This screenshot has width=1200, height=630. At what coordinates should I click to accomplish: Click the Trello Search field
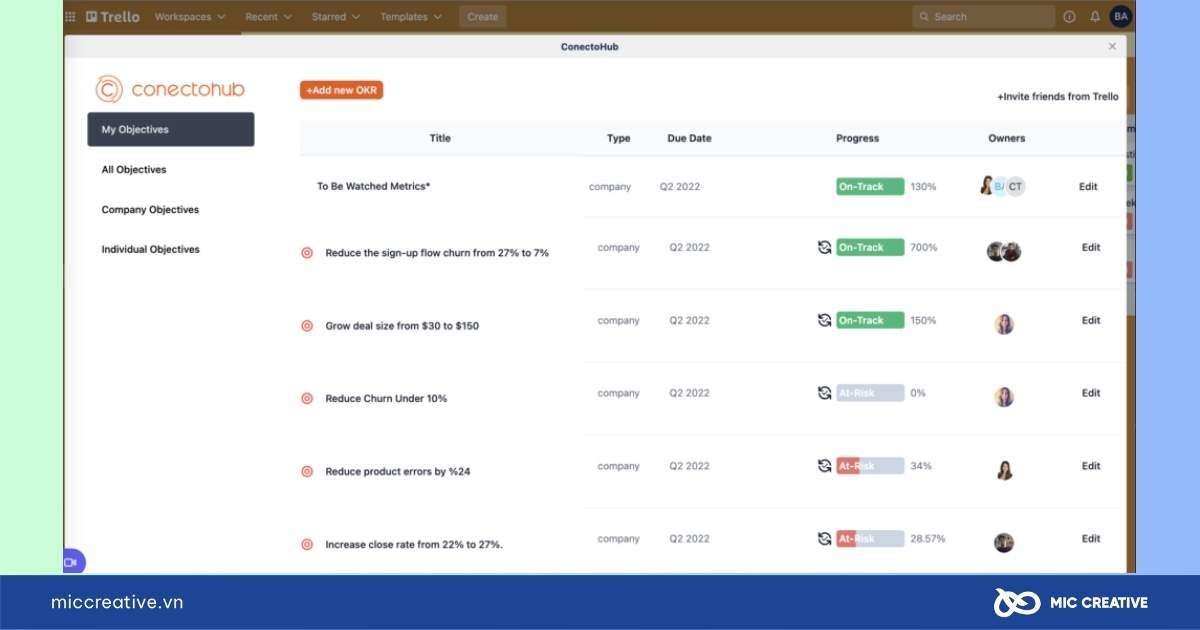(x=983, y=17)
